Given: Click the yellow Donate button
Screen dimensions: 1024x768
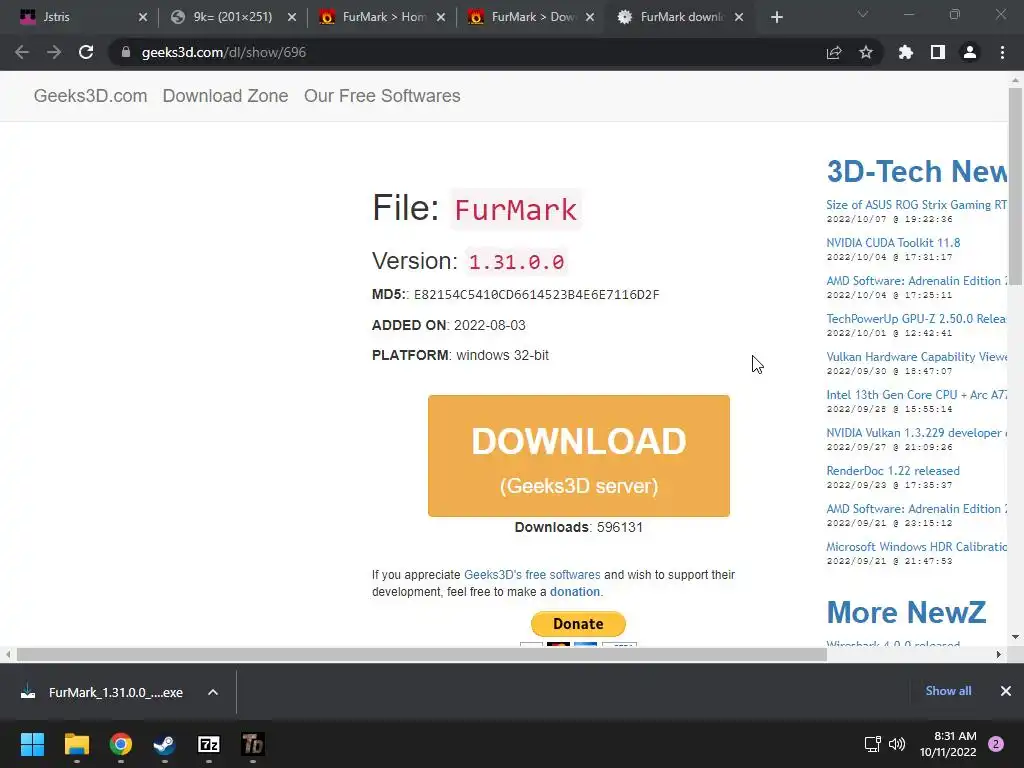Looking at the screenshot, I should [x=578, y=624].
